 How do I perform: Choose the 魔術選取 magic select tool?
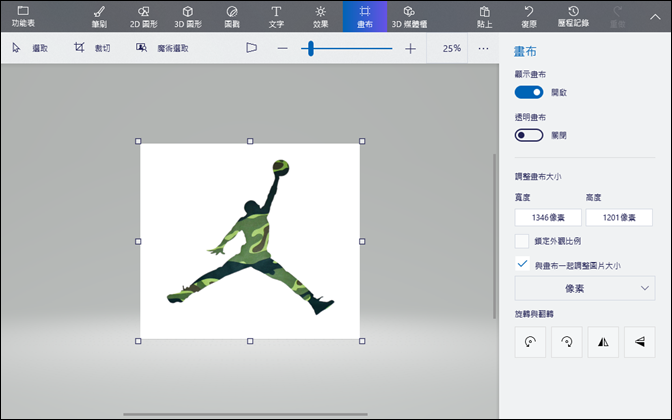162,48
